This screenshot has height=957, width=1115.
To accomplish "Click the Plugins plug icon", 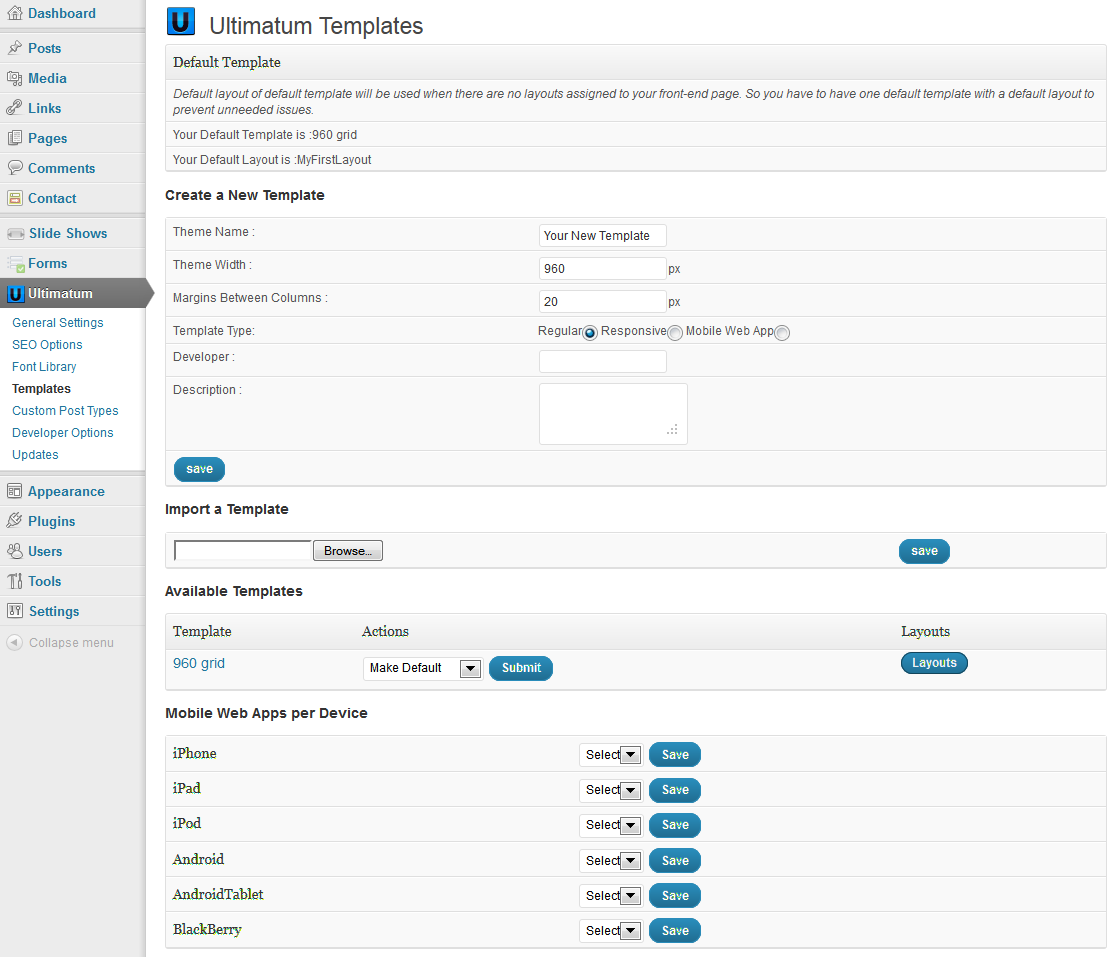I will tap(14, 520).
